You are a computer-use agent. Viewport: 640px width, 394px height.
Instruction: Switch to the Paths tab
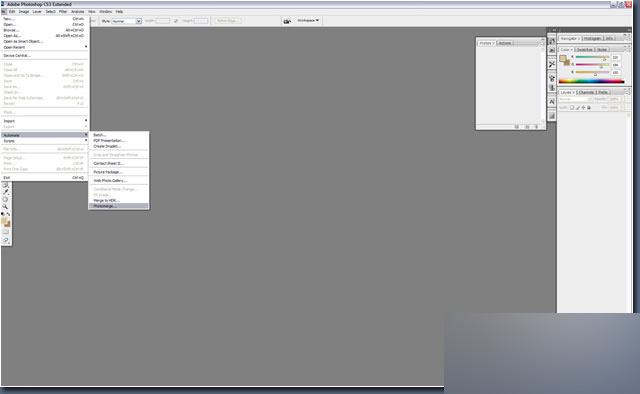click(x=603, y=92)
